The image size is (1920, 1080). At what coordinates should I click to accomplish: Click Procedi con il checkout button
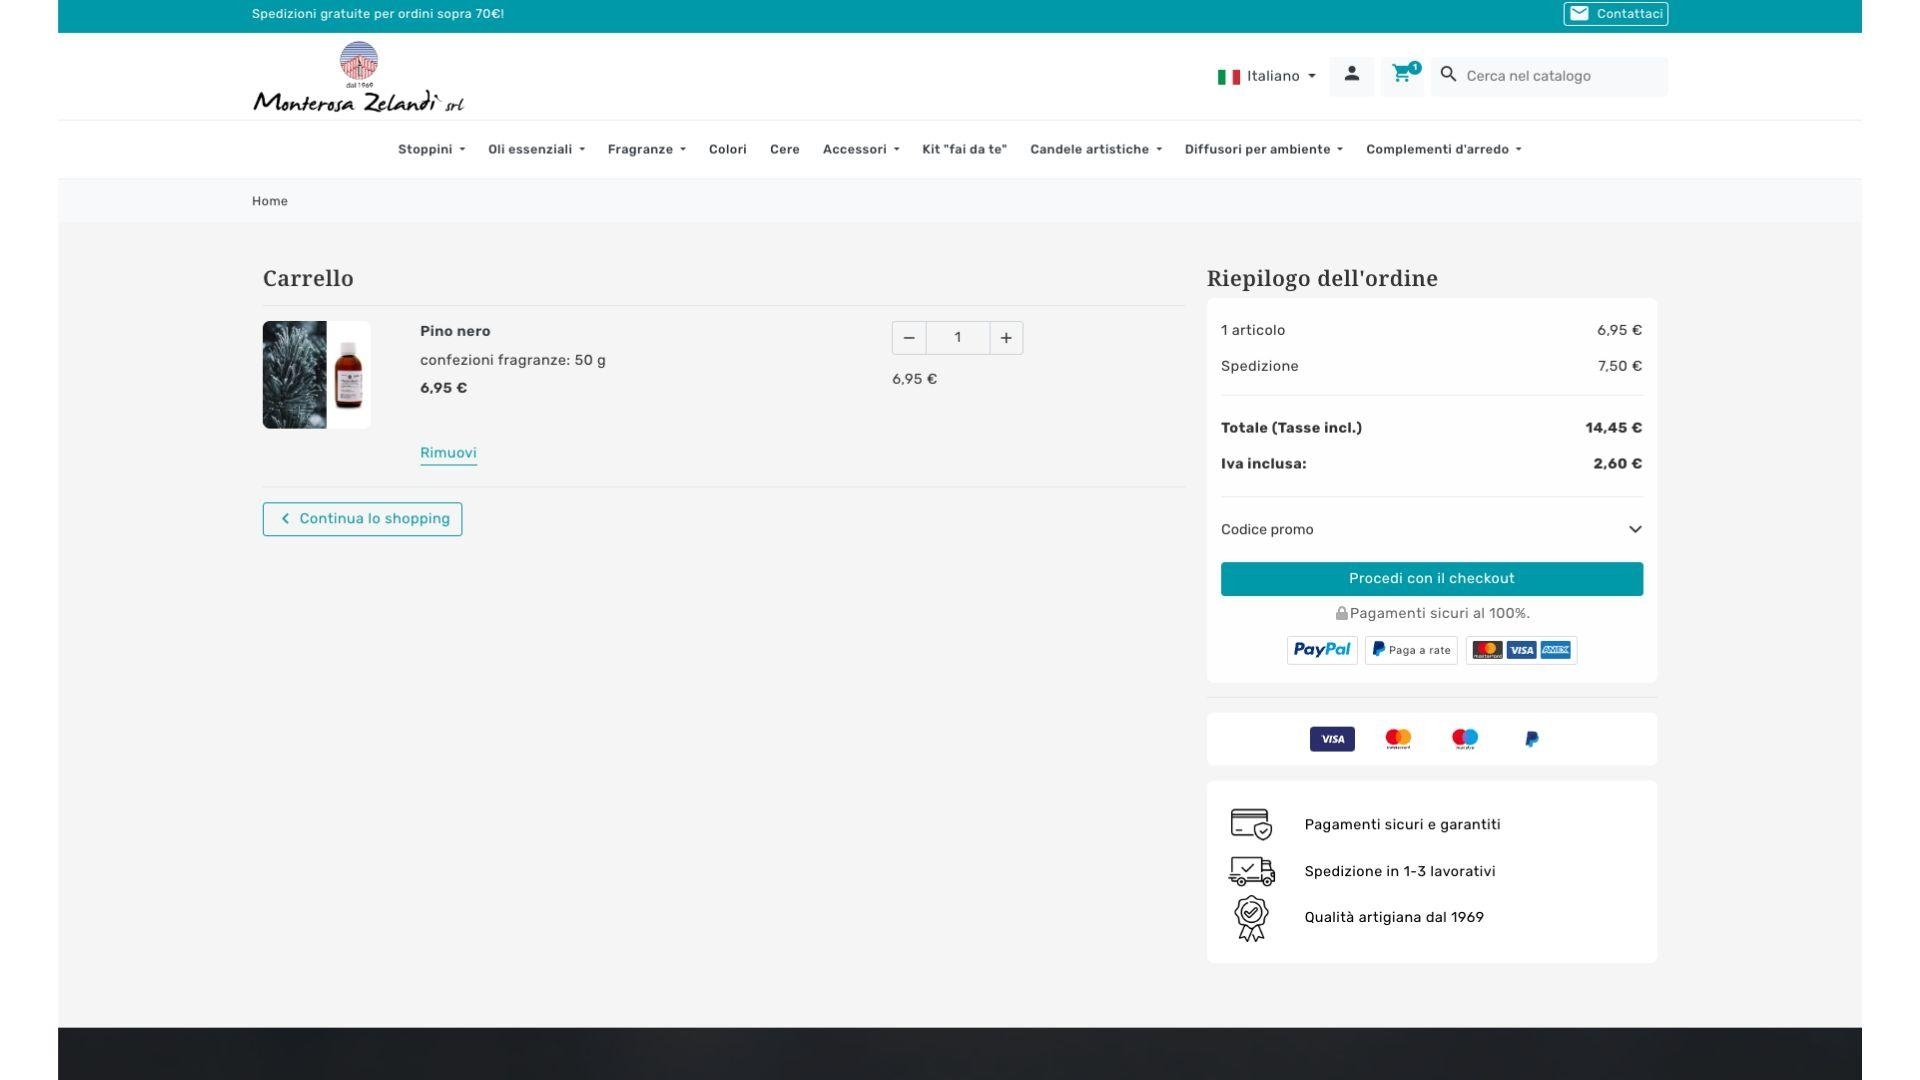click(x=1431, y=579)
